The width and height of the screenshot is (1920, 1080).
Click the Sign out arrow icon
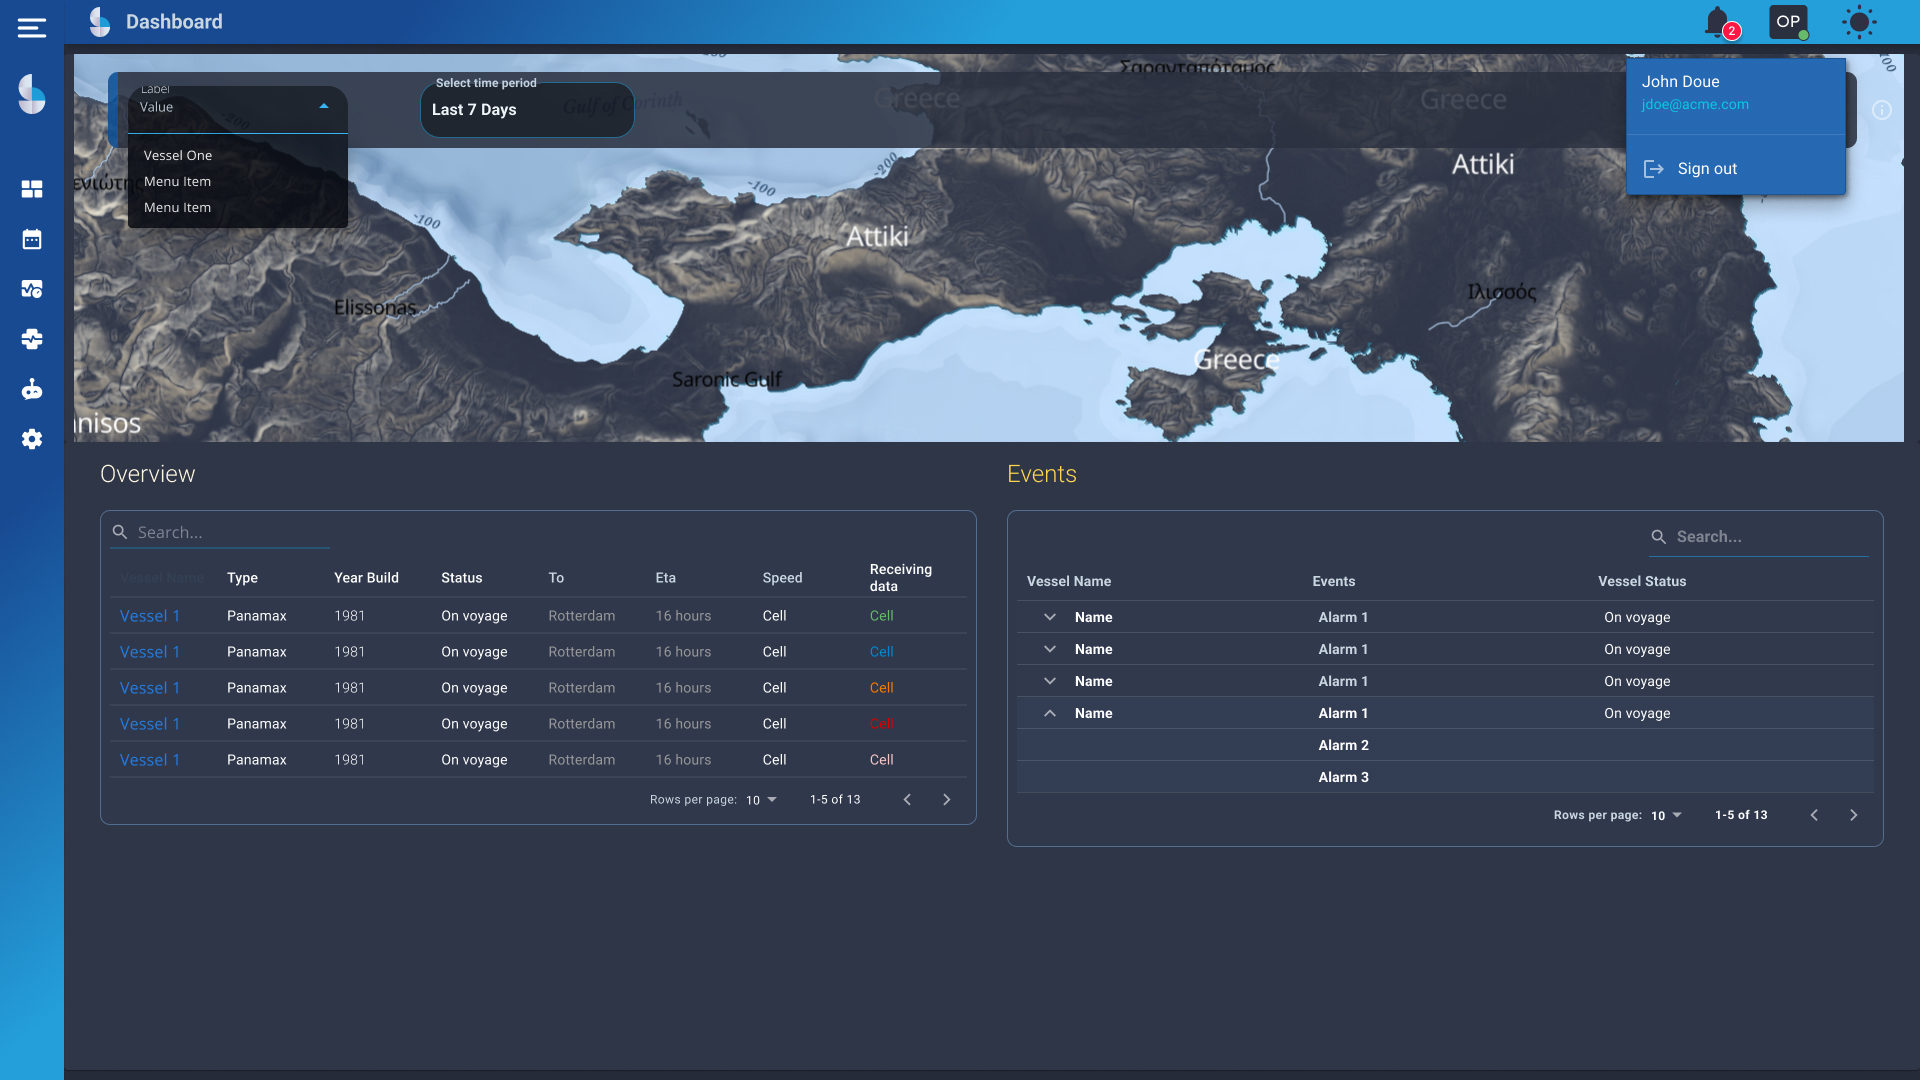point(1654,169)
